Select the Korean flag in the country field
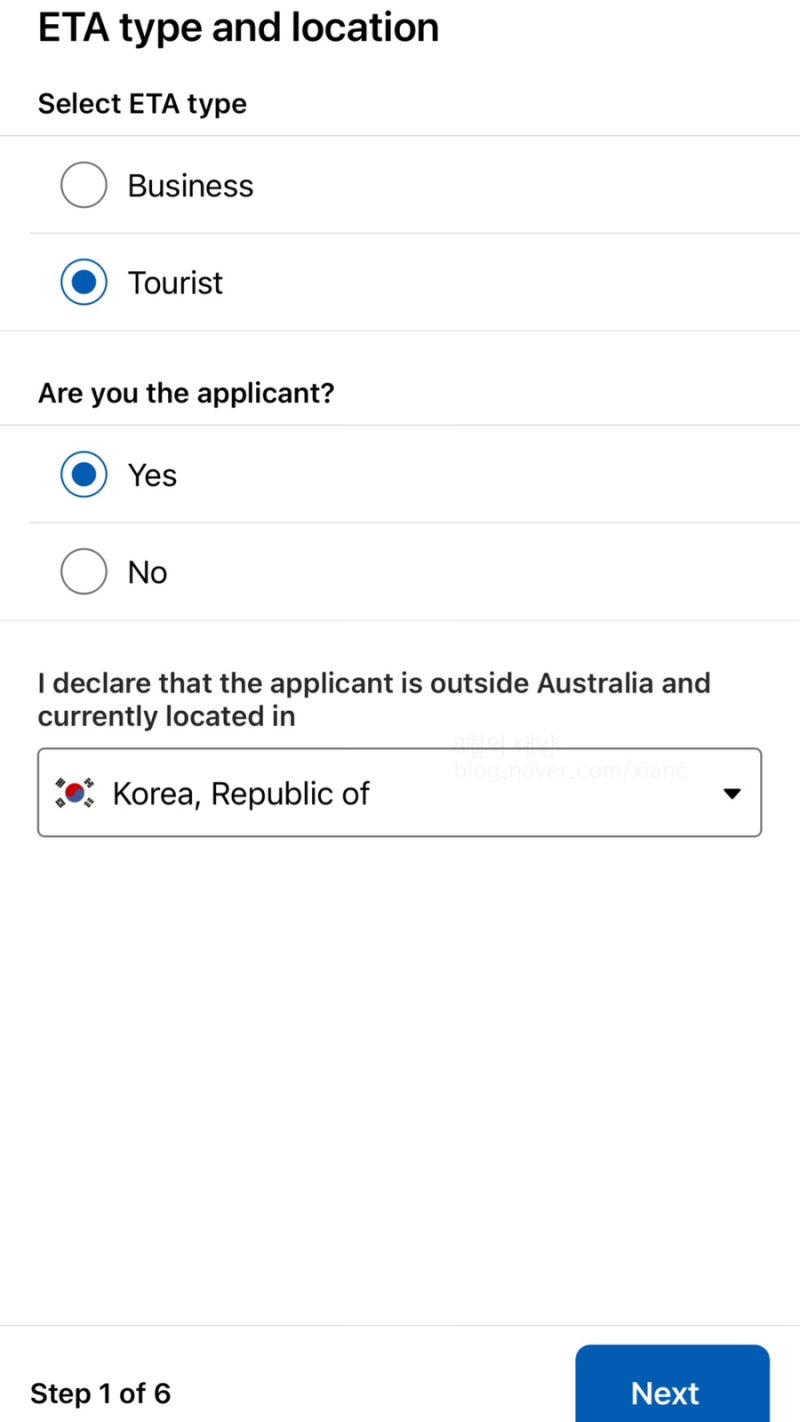The image size is (800, 1422). [x=75, y=792]
